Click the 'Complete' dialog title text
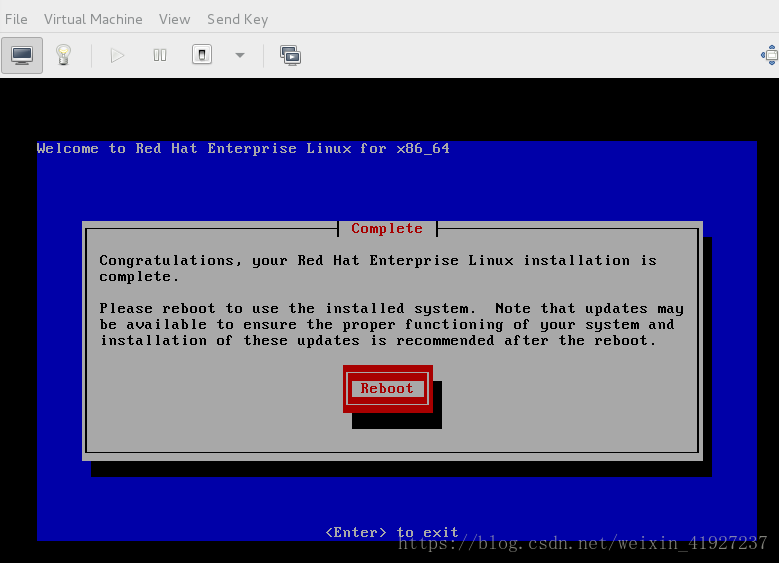Image resolution: width=779 pixels, height=563 pixels. [x=387, y=229]
